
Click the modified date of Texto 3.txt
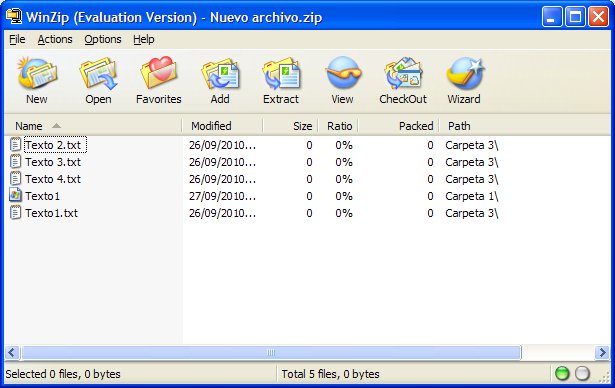coord(222,162)
